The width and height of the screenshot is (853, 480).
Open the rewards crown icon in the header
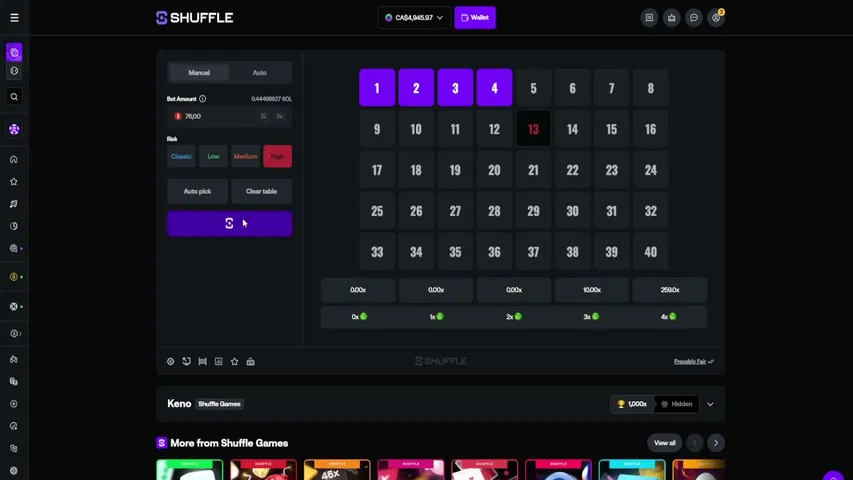pos(671,18)
